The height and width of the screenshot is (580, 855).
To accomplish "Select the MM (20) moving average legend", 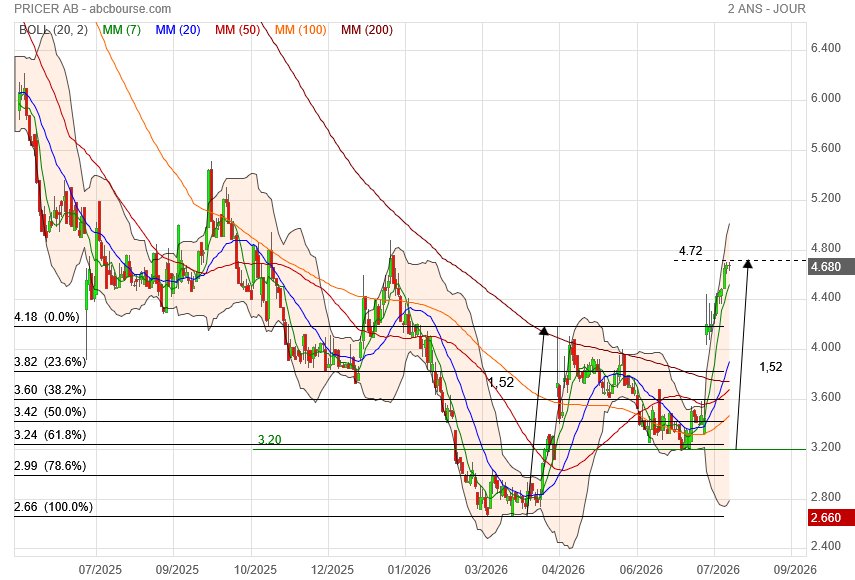I will tap(178, 29).
